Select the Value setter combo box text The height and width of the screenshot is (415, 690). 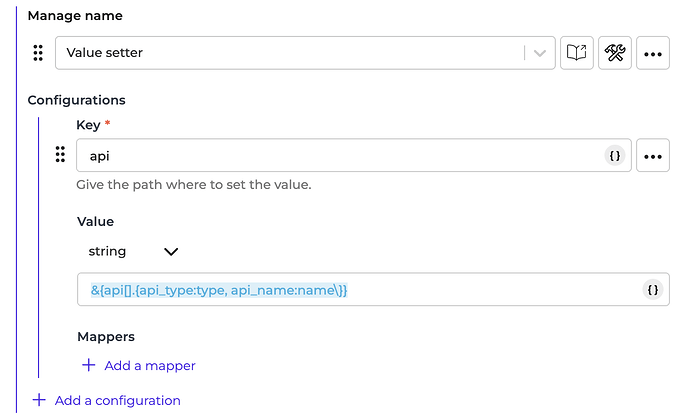click(290, 53)
